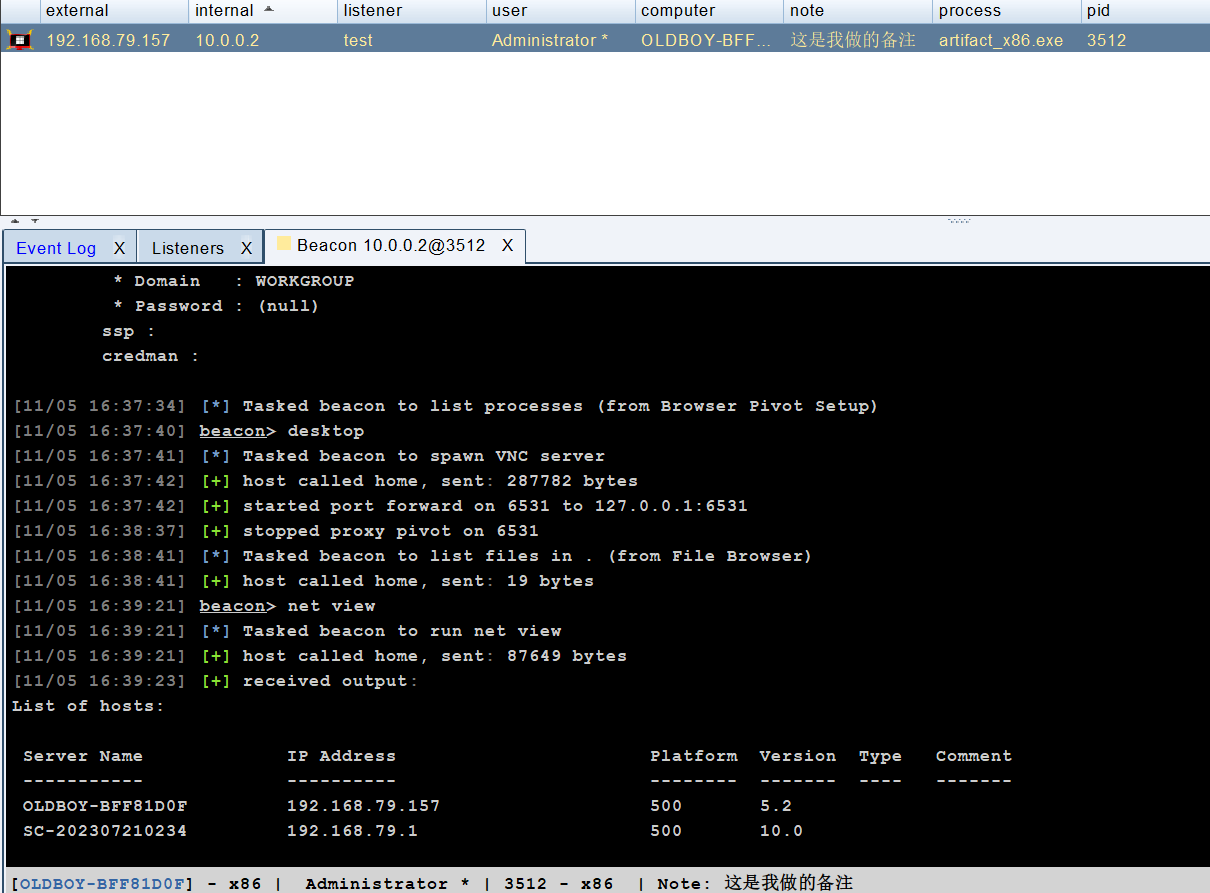1210x893 pixels.
Task: Click the 'Password : (null)' line
Action: (216, 306)
